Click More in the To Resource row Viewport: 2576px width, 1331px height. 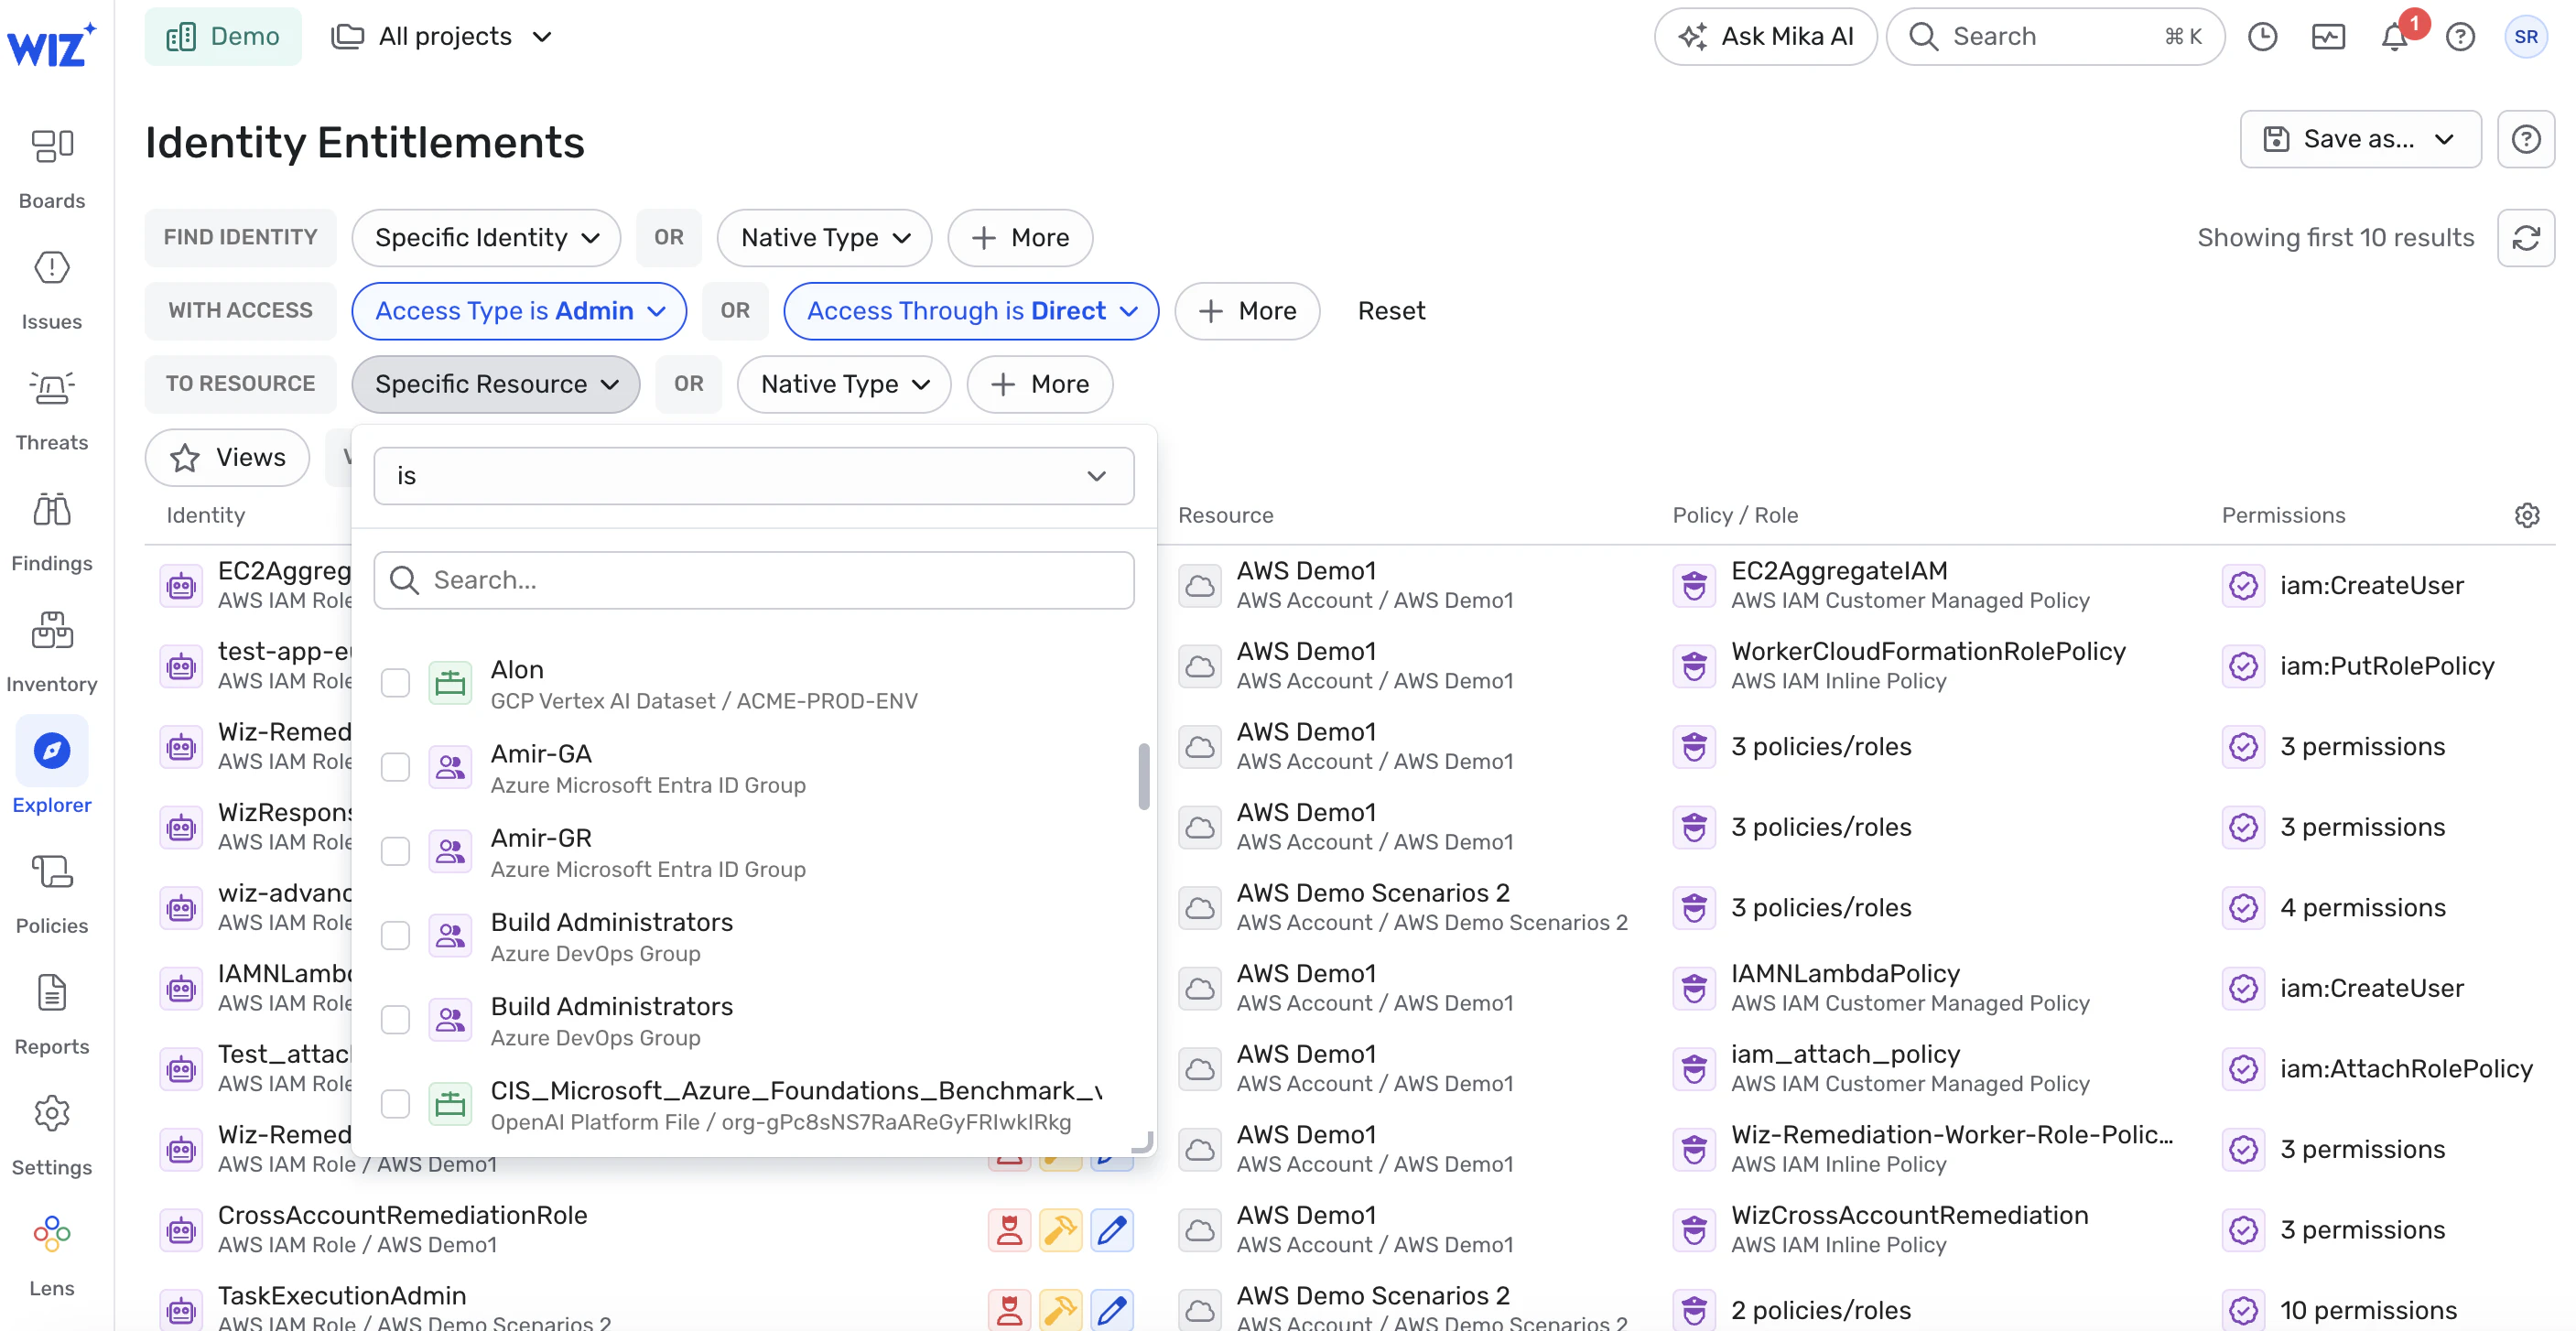1040,384
